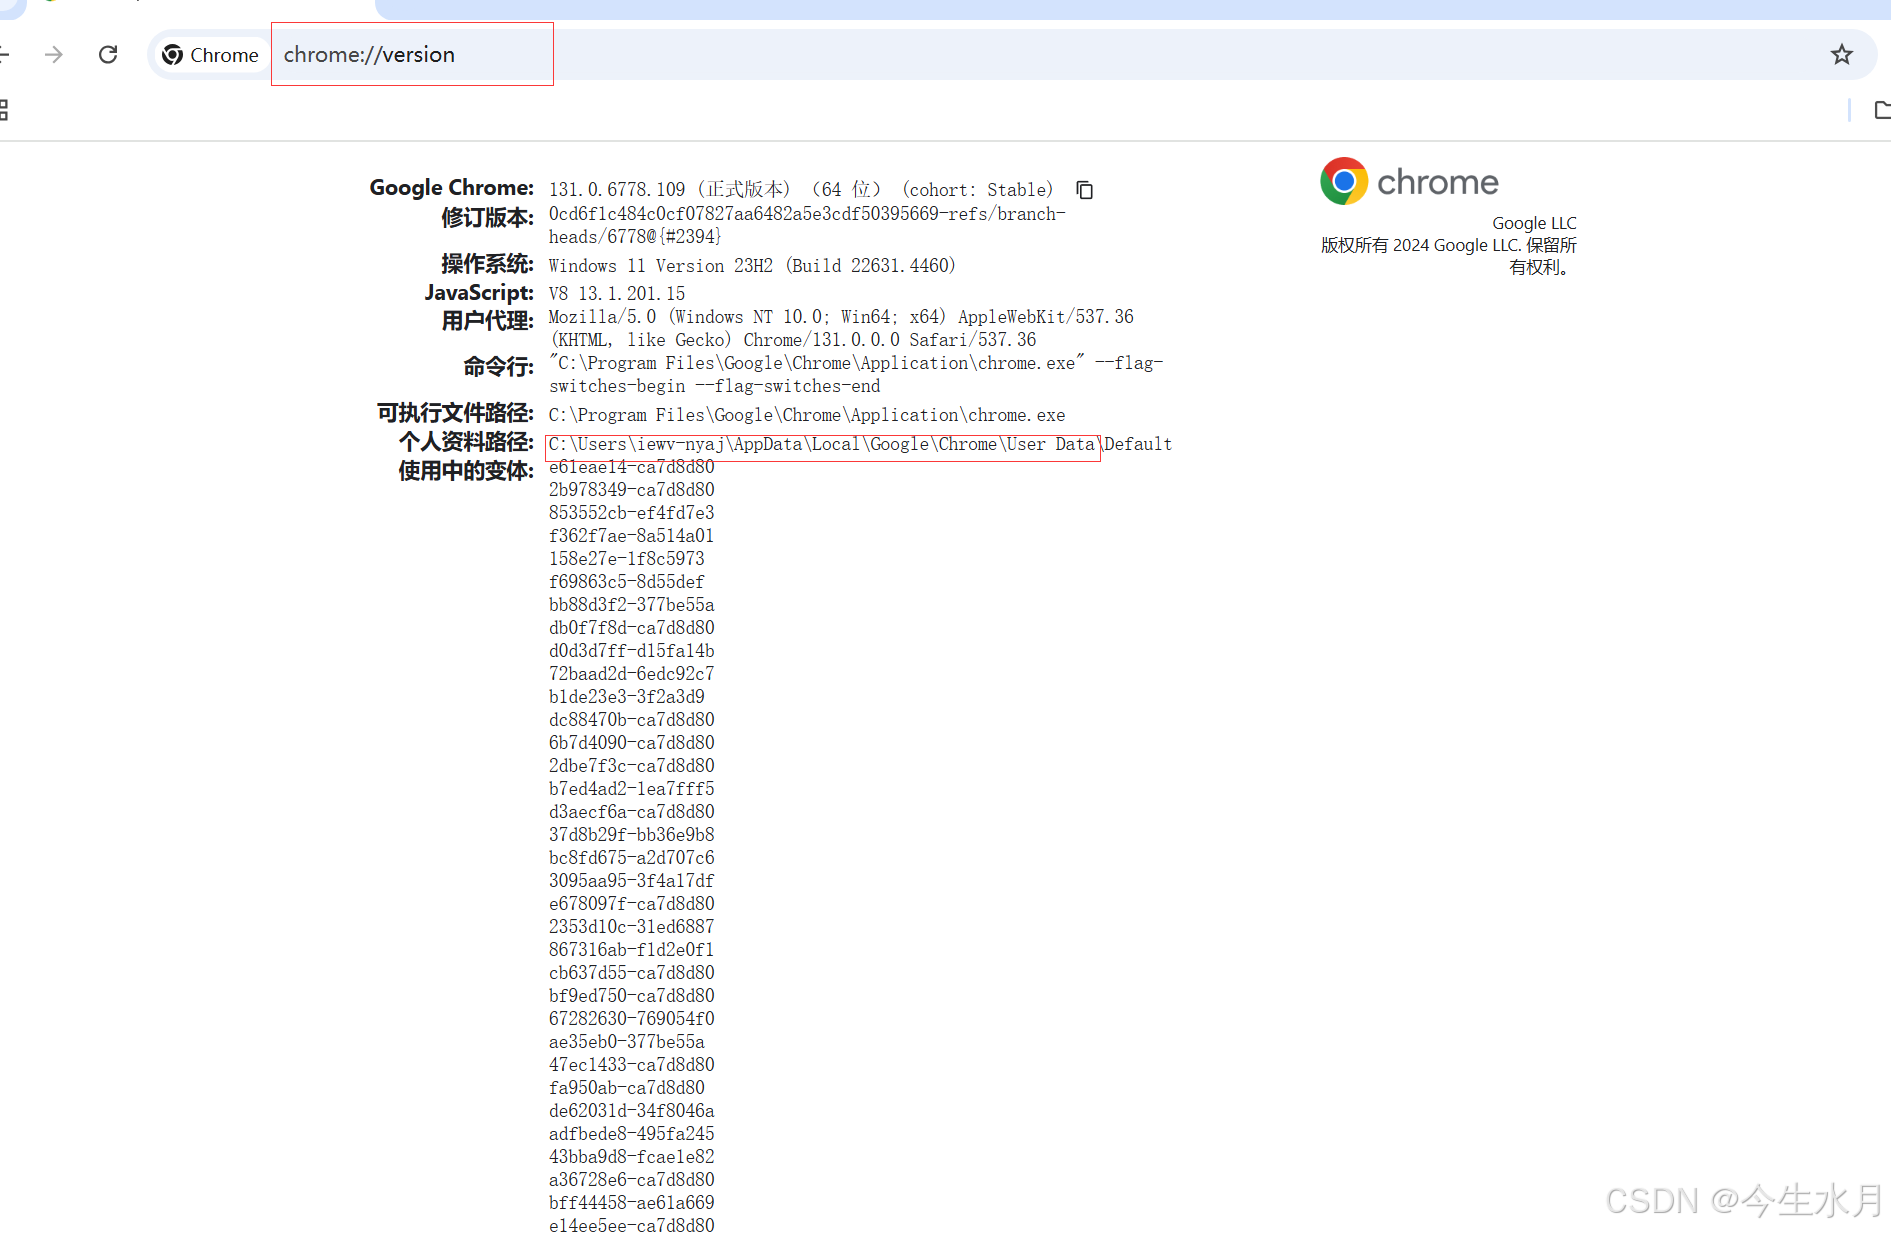Viewport: 1891px width, 1233px height.
Task: Click variation 47ec1433-ca7d8d80
Action: click(x=632, y=1065)
